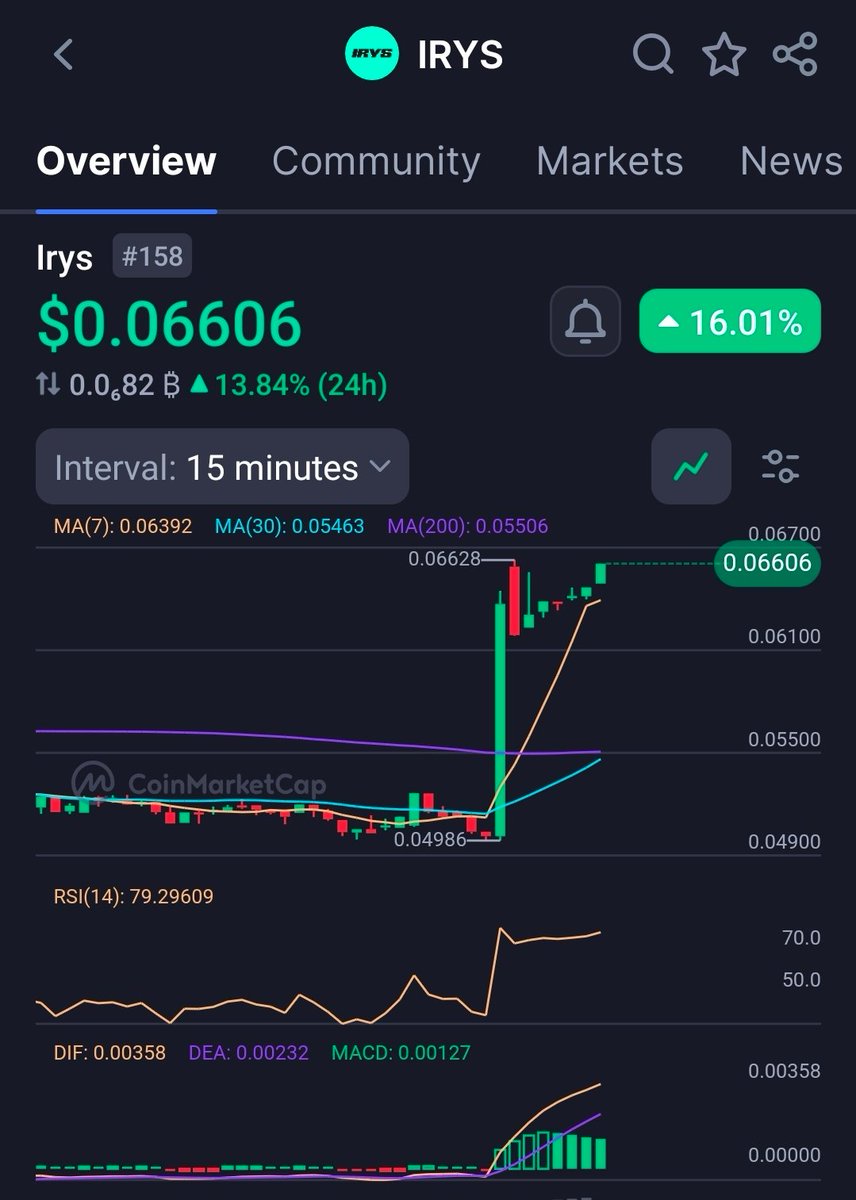
Task: Tap the IRYS coin logo
Action: point(372,54)
